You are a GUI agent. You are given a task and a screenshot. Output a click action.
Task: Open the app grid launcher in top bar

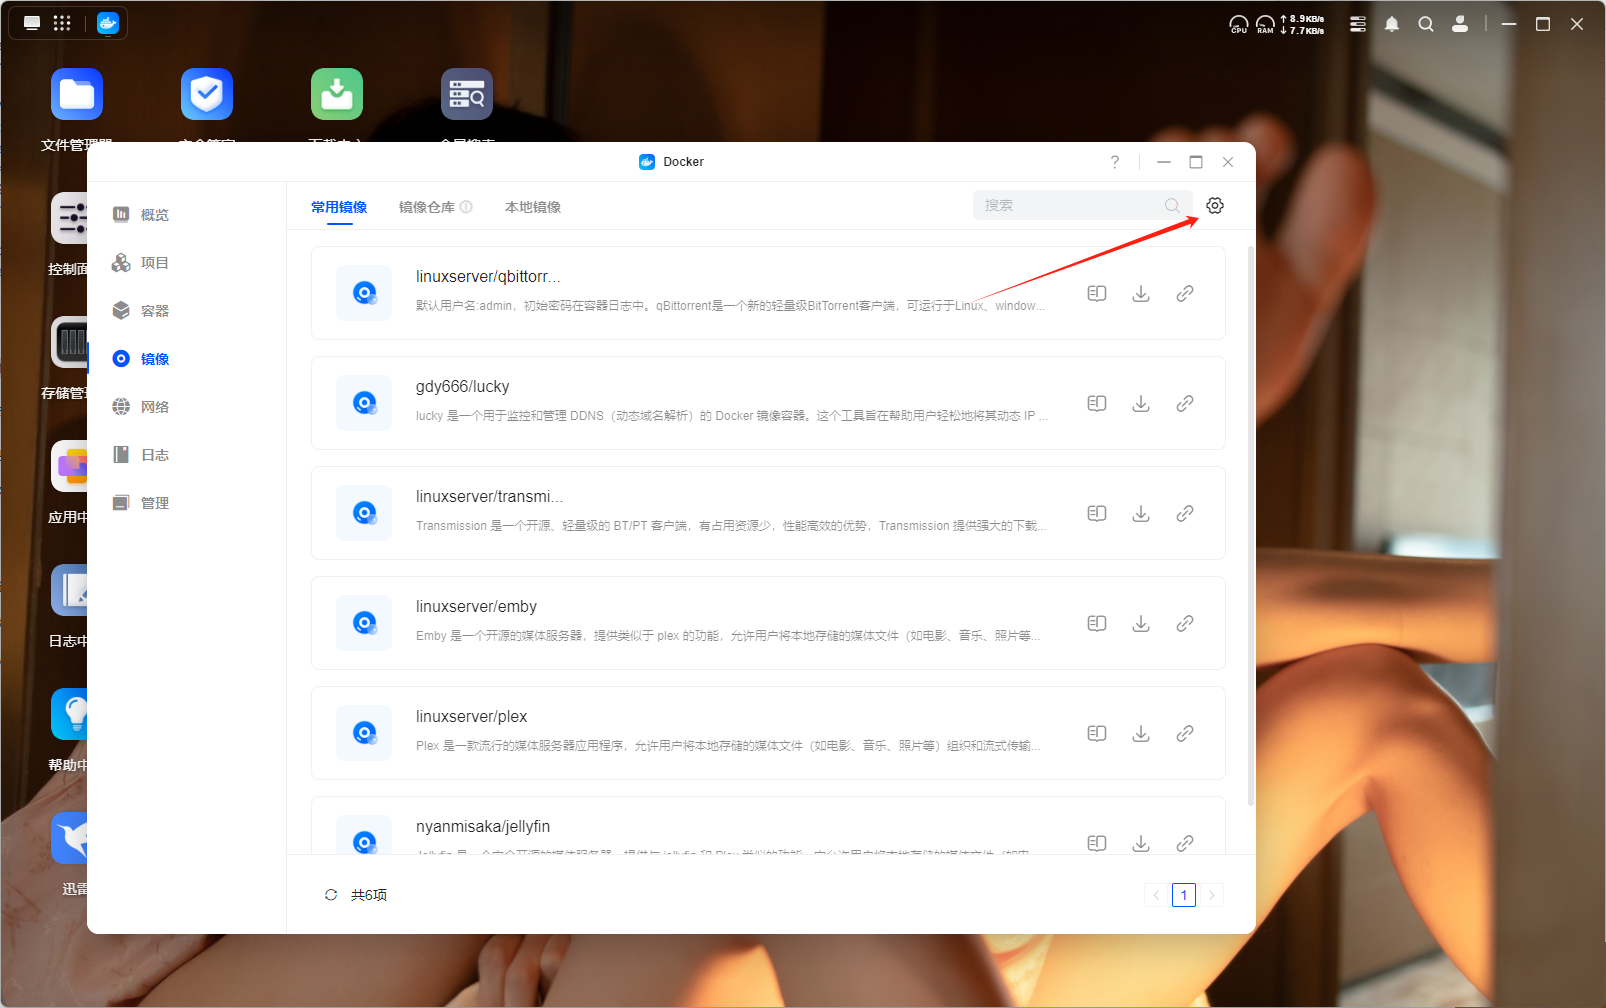(x=62, y=23)
